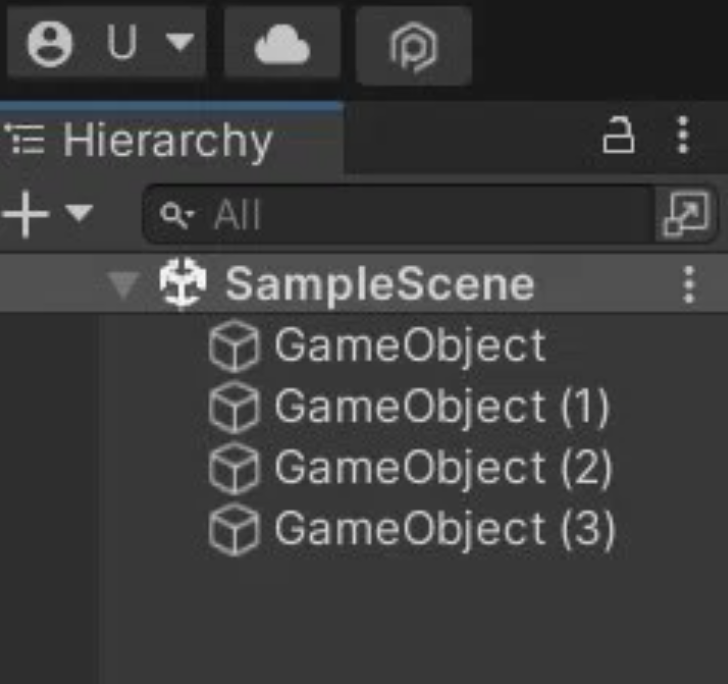The image size is (728, 684).
Task: Open the Package Manager hexagon icon
Action: [413, 47]
